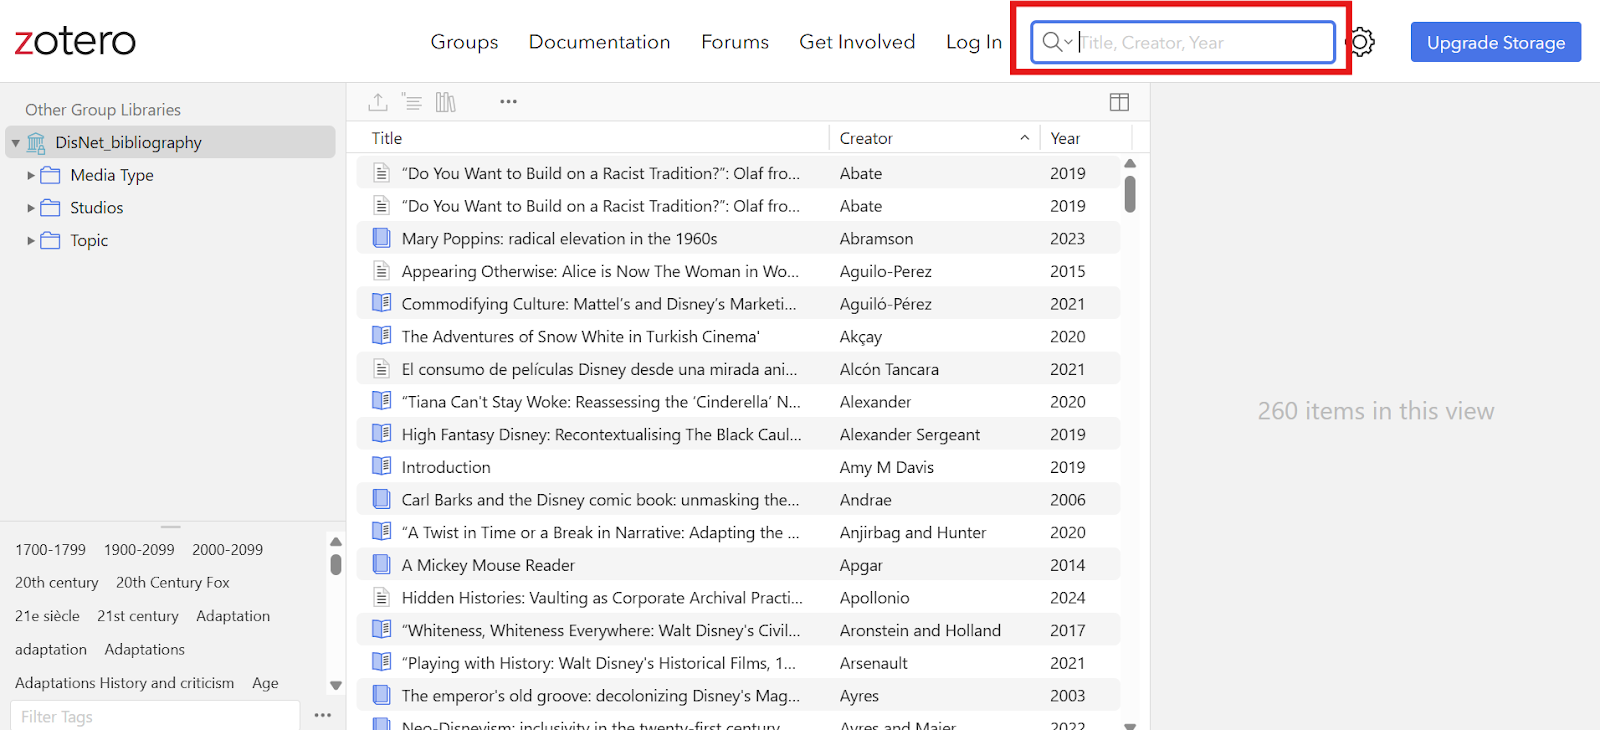
Task: Select the DisNet_bibliography library
Action: tap(170, 142)
